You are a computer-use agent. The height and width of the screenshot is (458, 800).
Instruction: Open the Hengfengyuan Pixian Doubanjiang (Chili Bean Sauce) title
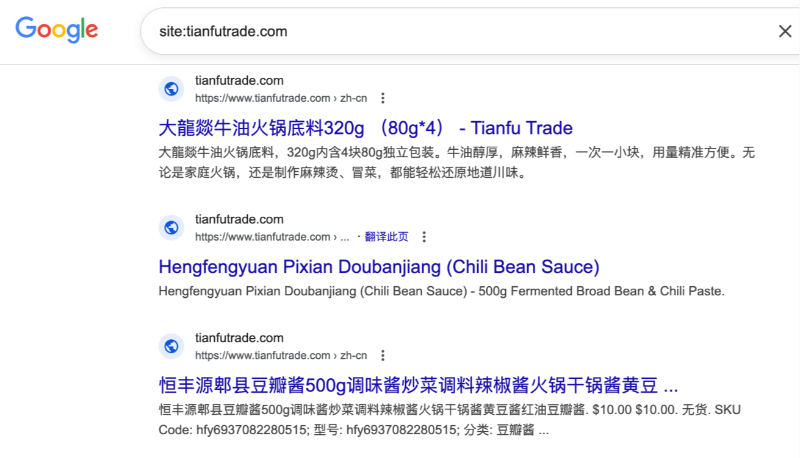(378, 267)
